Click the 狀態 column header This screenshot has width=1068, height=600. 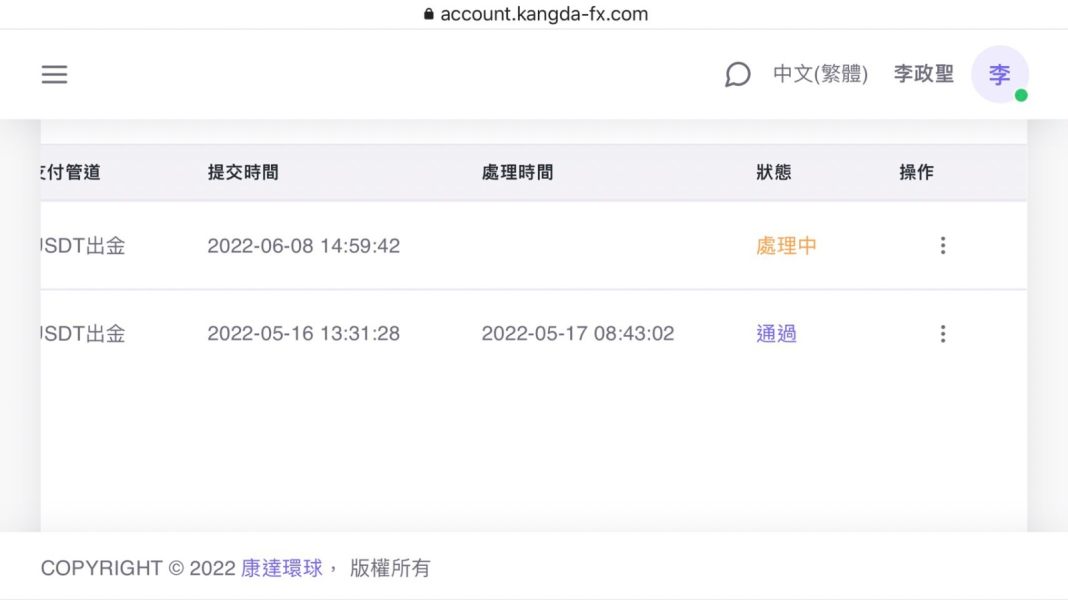tap(774, 172)
